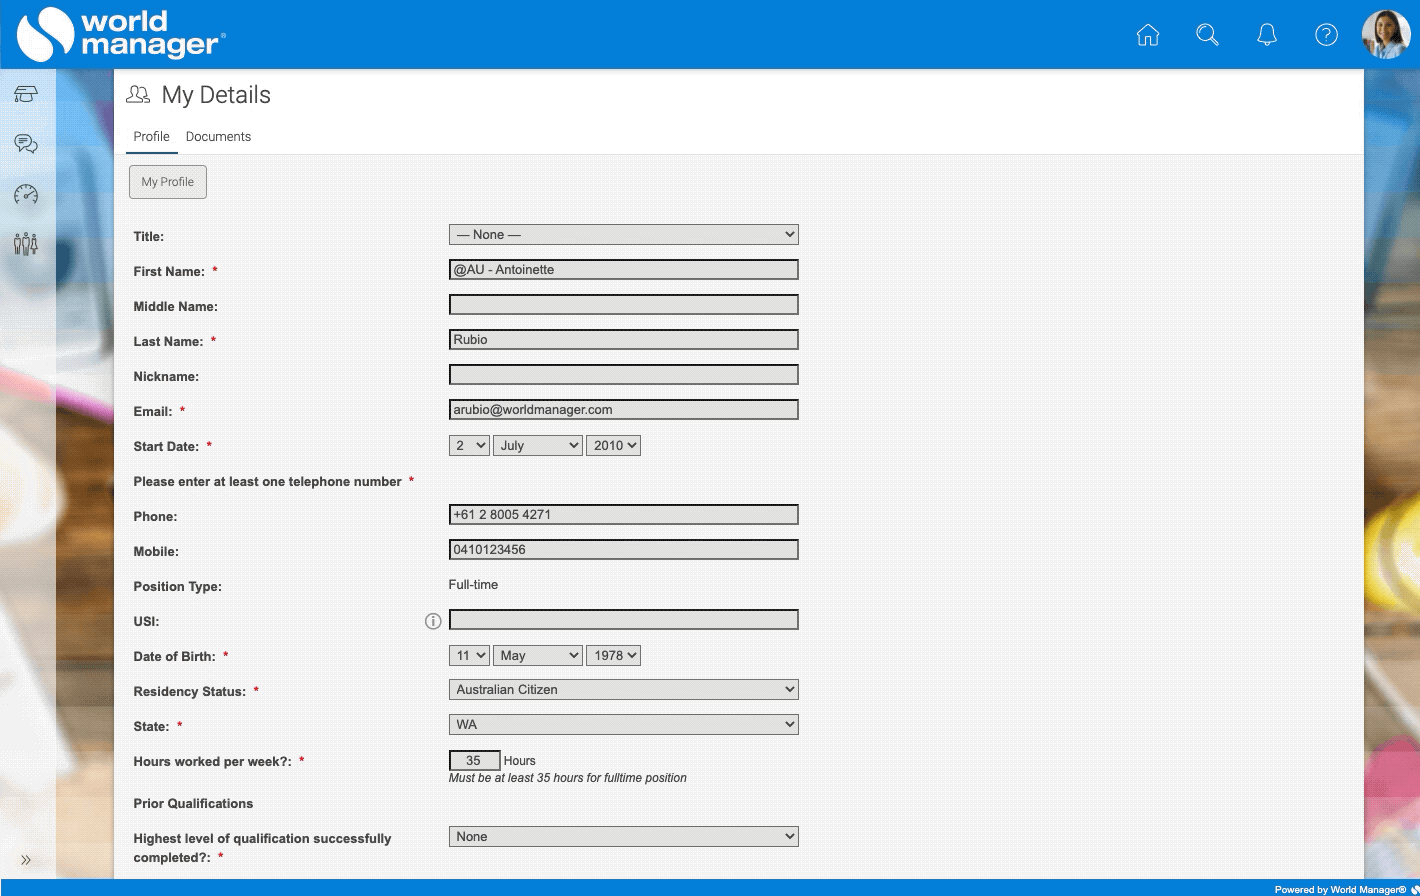The image size is (1420, 896).
Task: Click the Middle Name input field
Action: tap(623, 305)
